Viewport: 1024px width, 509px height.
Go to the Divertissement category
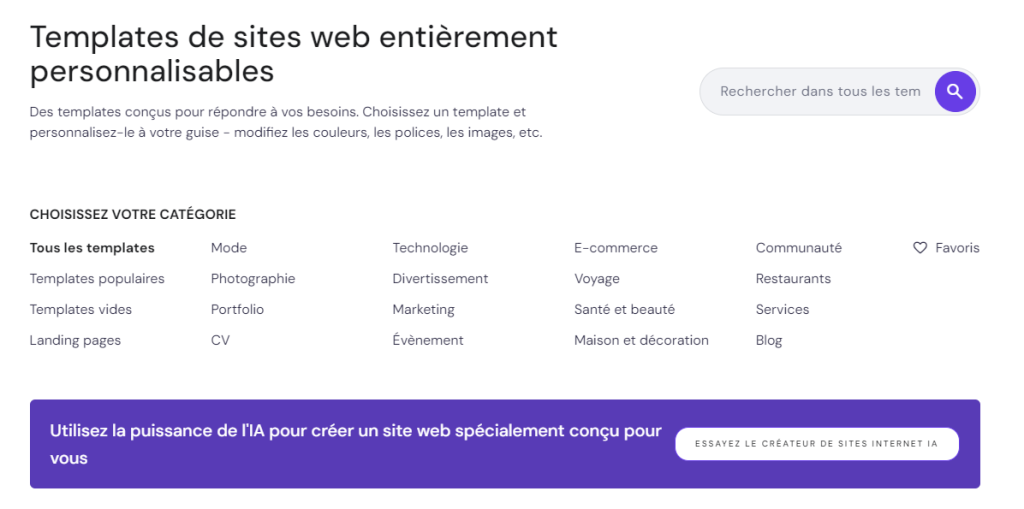tap(440, 279)
